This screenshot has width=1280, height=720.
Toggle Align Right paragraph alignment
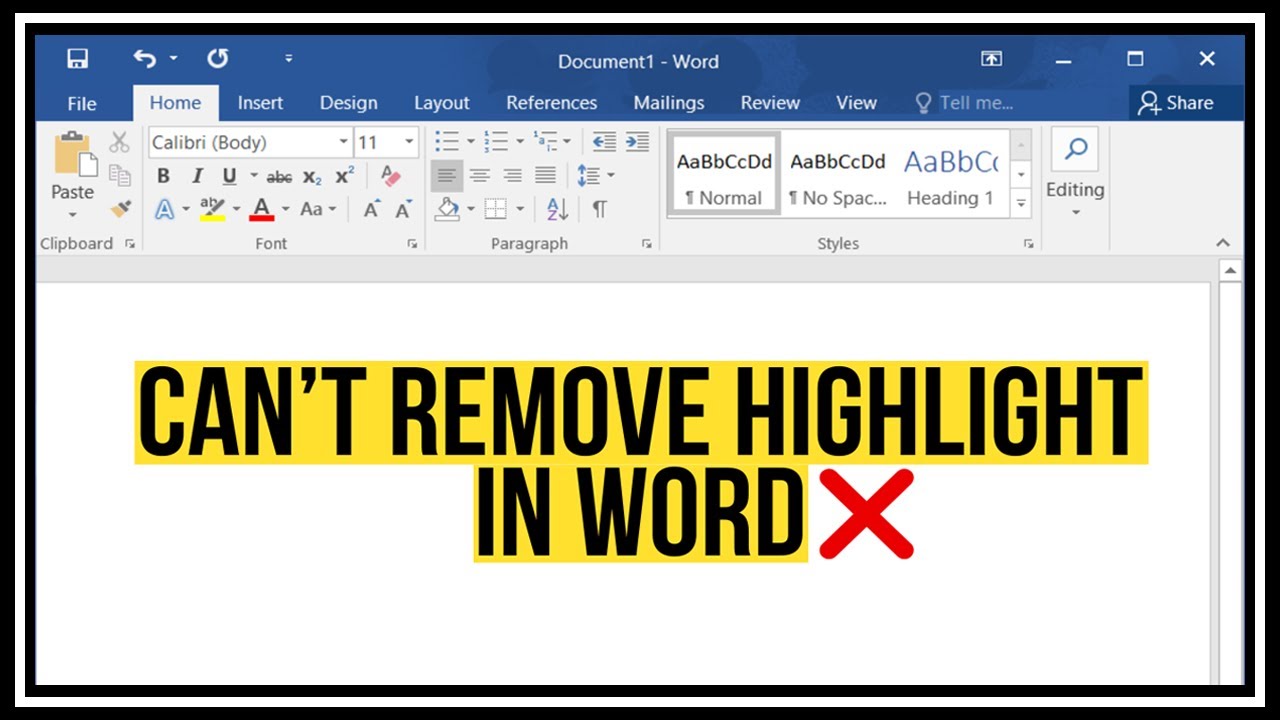(513, 176)
